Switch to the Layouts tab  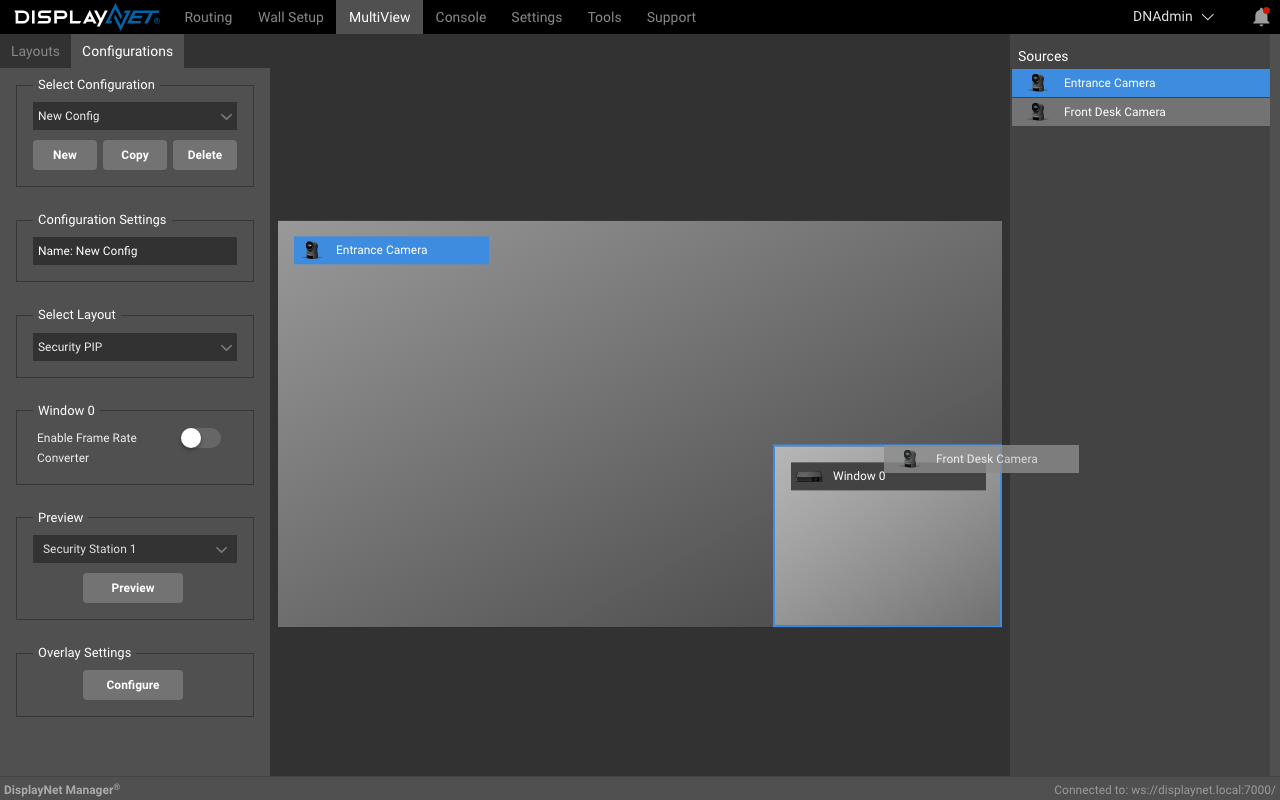pyautogui.click(x=35, y=51)
